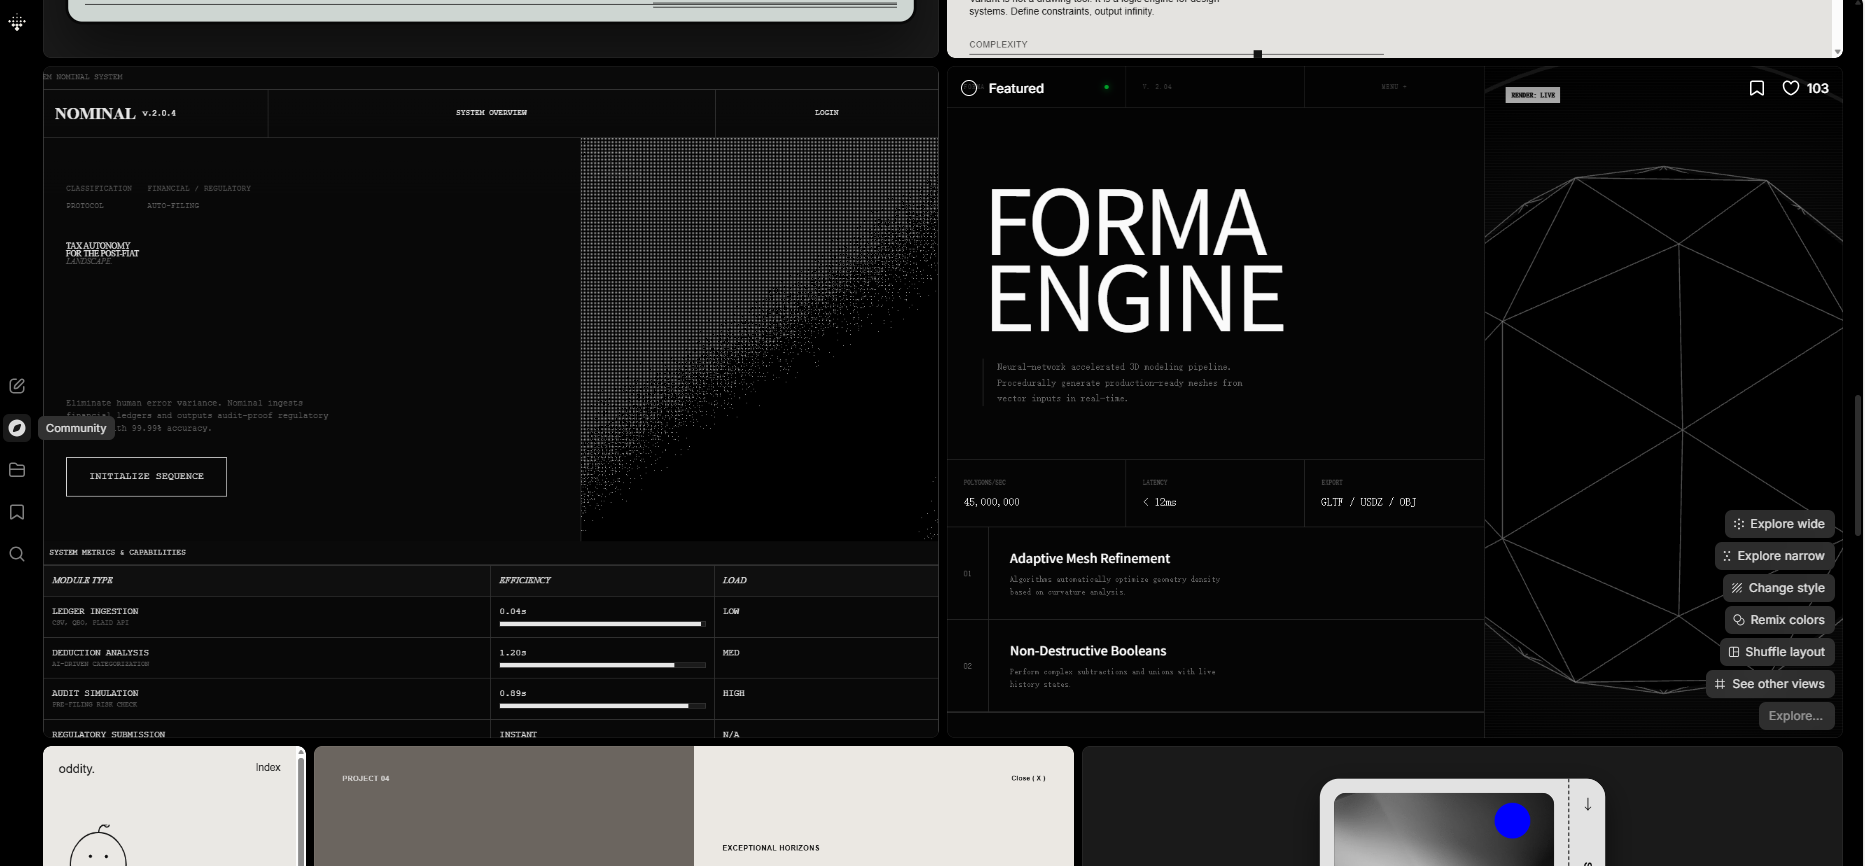
Task: Click the LOGIN link in Nominal header
Action: point(827,113)
